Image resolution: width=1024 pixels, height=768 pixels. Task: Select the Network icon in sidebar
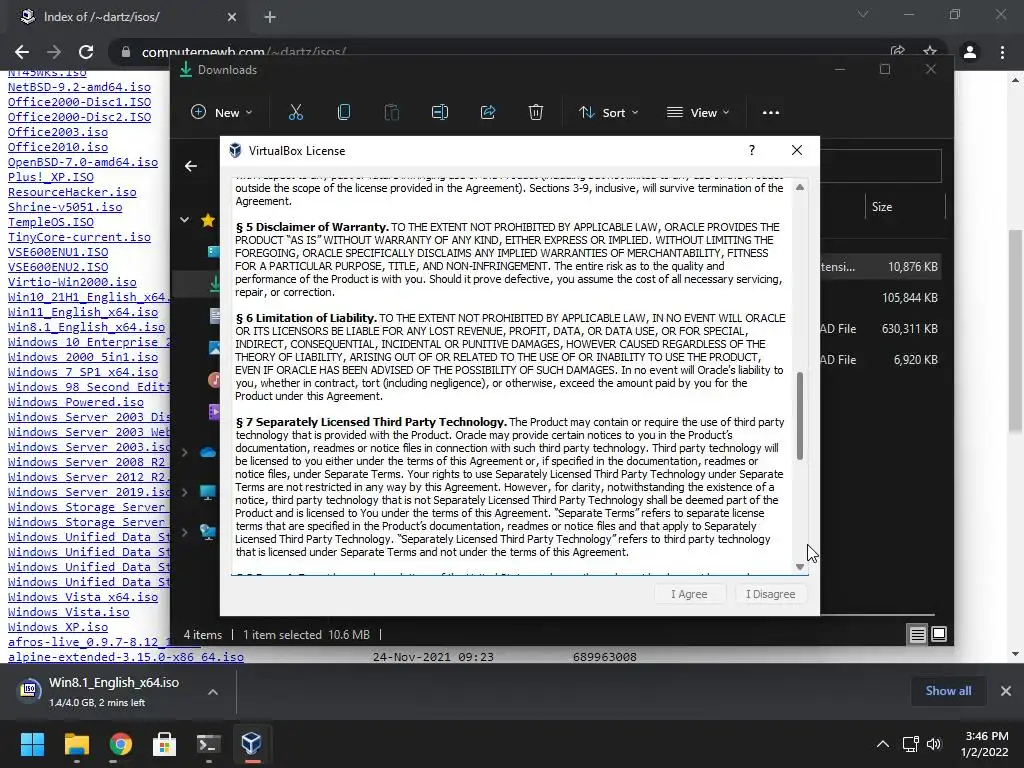(208, 532)
